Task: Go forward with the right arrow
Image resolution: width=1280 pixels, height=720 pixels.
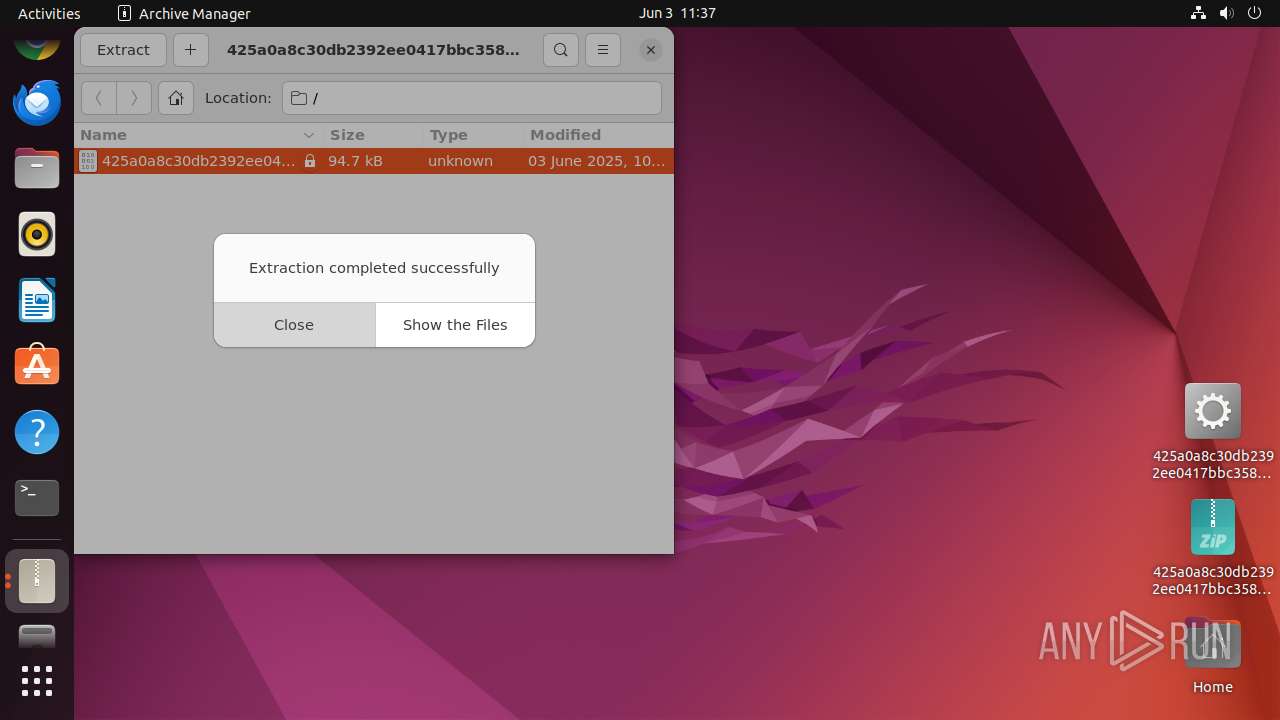Action: pyautogui.click(x=134, y=98)
